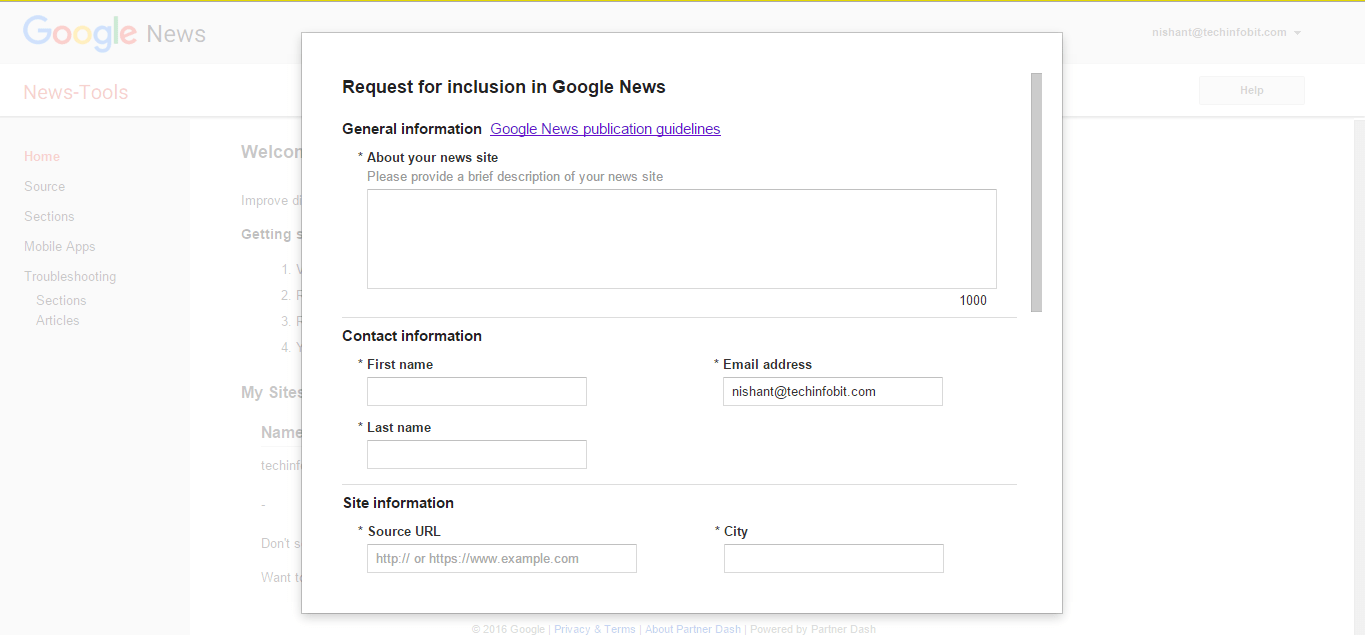Open the Sections sidebar item
Image resolution: width=1365 pixels, height=635 pixels.
coord(48,216)
